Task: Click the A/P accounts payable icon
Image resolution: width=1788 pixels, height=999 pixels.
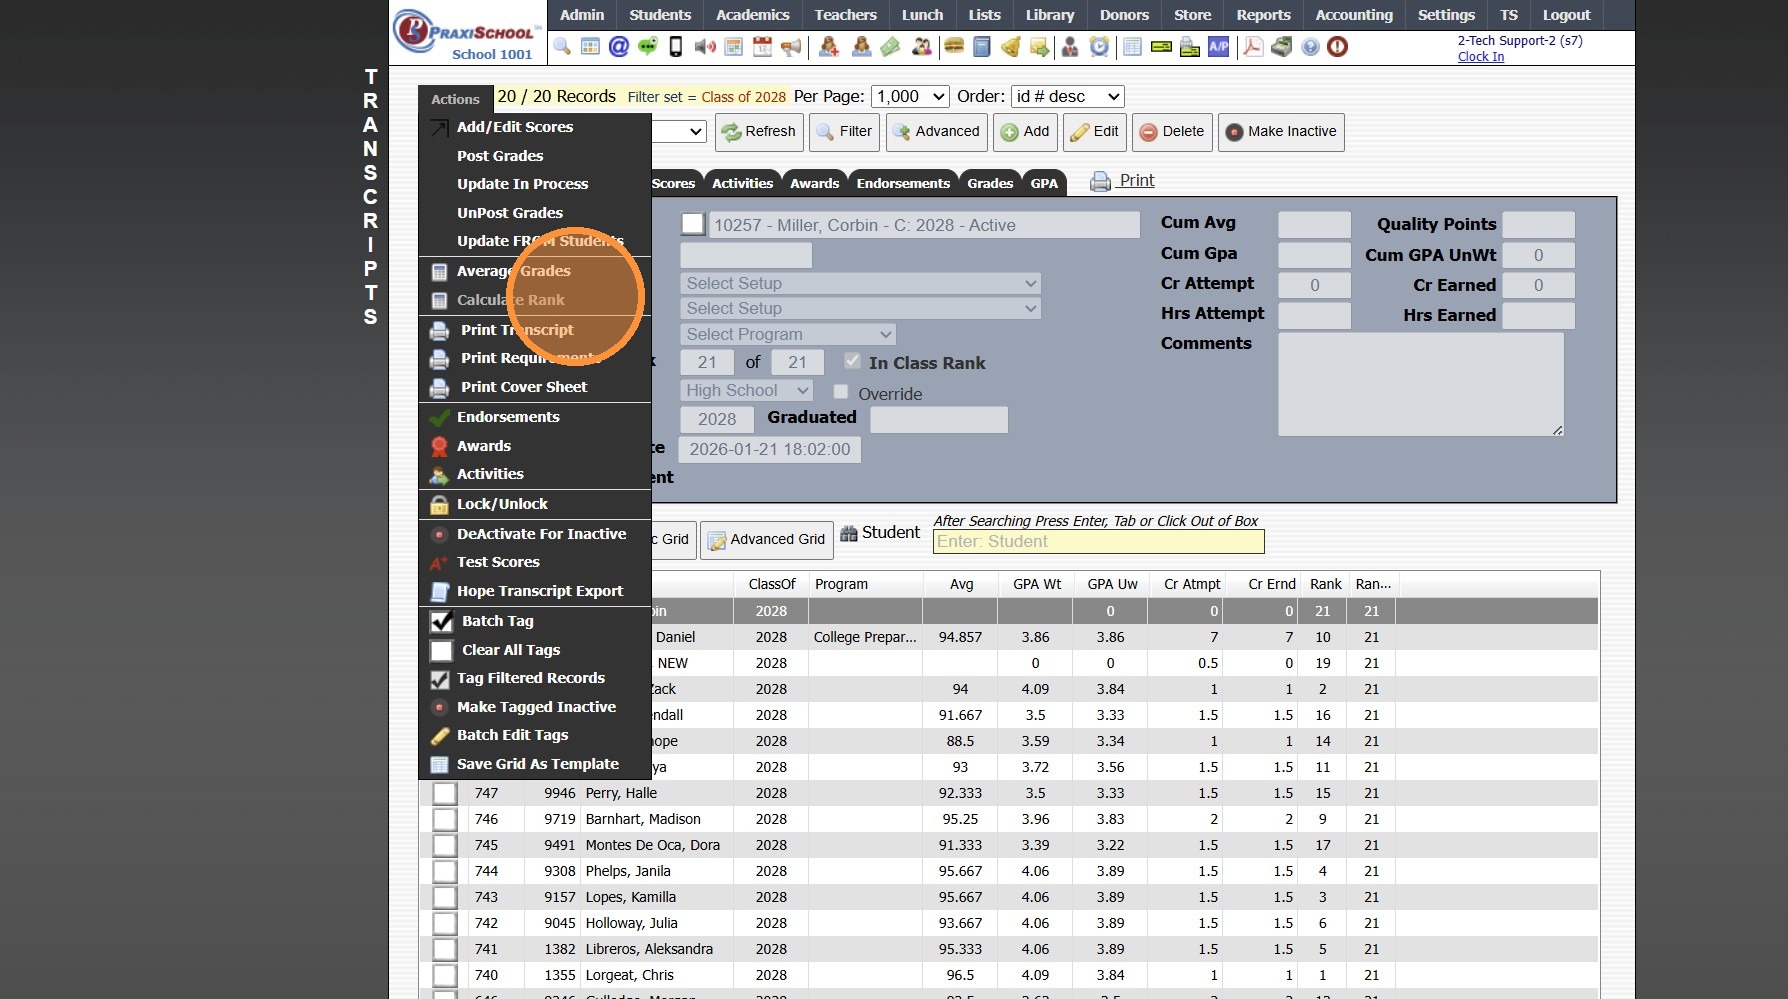Action: 1218,47
